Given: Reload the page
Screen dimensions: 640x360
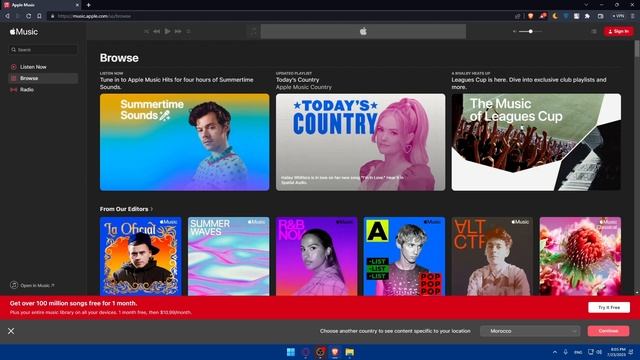Looking at the screenshot, I should coord(29,16).
